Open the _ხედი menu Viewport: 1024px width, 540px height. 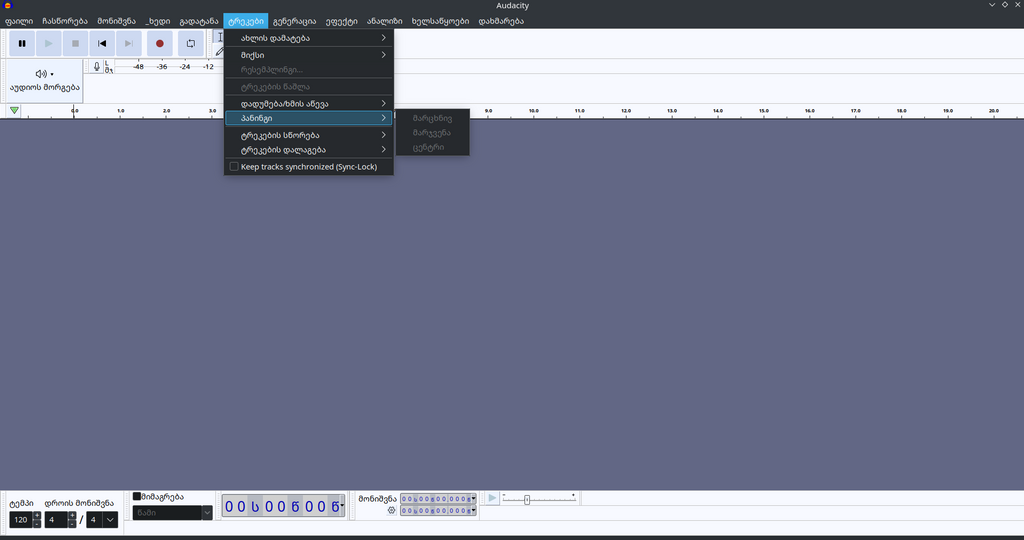click(x=157, y=21)
